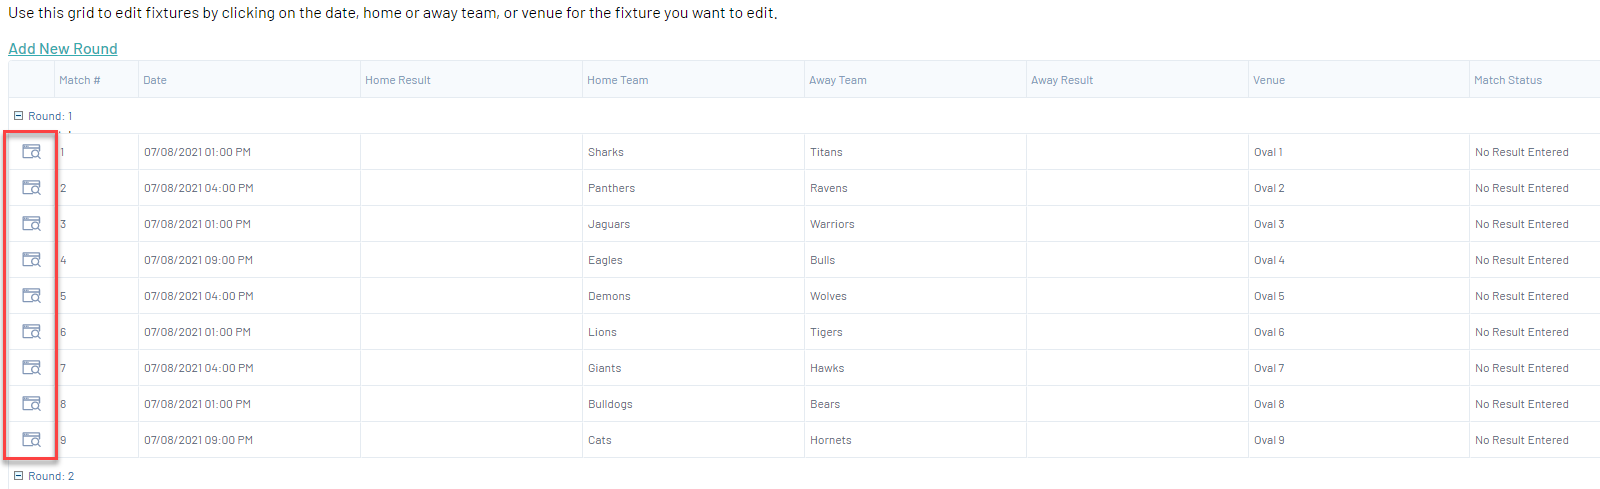Open details icon for Lions vs Tigers
1600x489 pixels.
point(31,332)
